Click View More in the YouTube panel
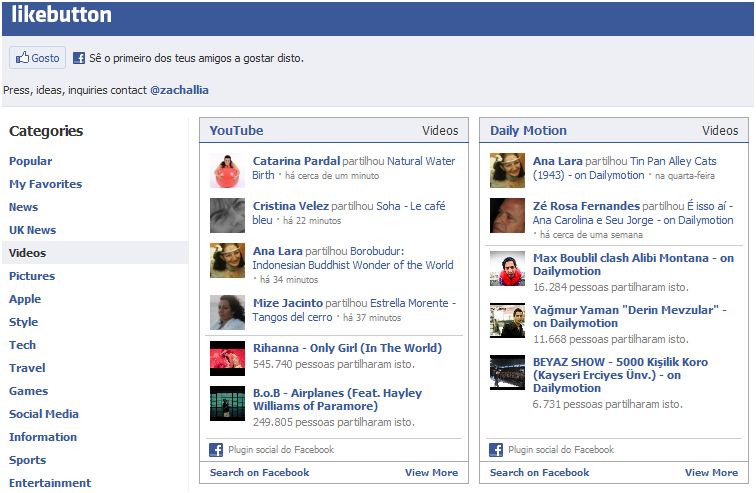 tap(432, 473)
